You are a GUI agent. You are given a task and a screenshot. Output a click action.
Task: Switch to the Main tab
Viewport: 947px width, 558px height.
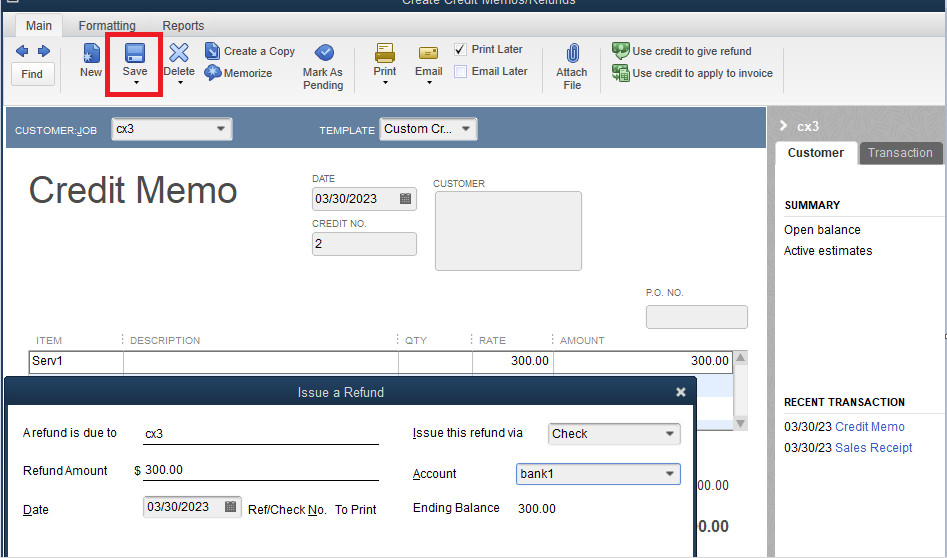(39, 25)
